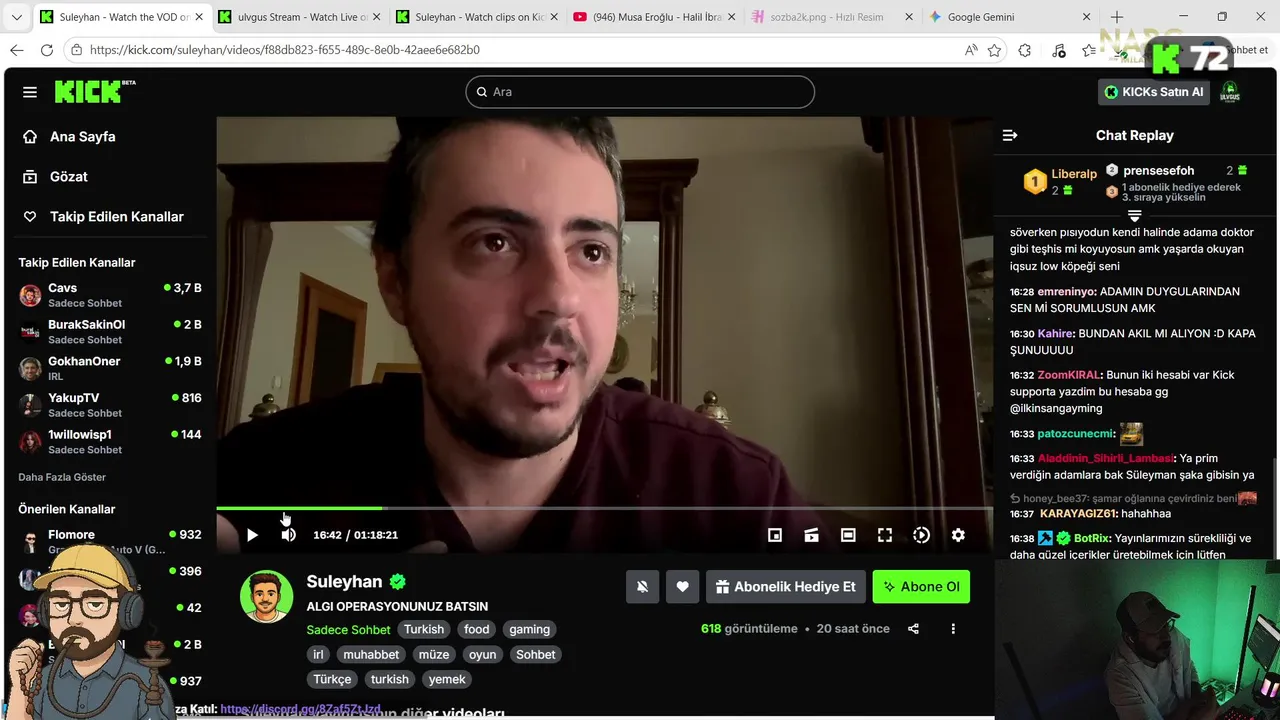Open the user profile avatar menu
The height and width of the screenshot is (720, 1280).
[1230, 92]
